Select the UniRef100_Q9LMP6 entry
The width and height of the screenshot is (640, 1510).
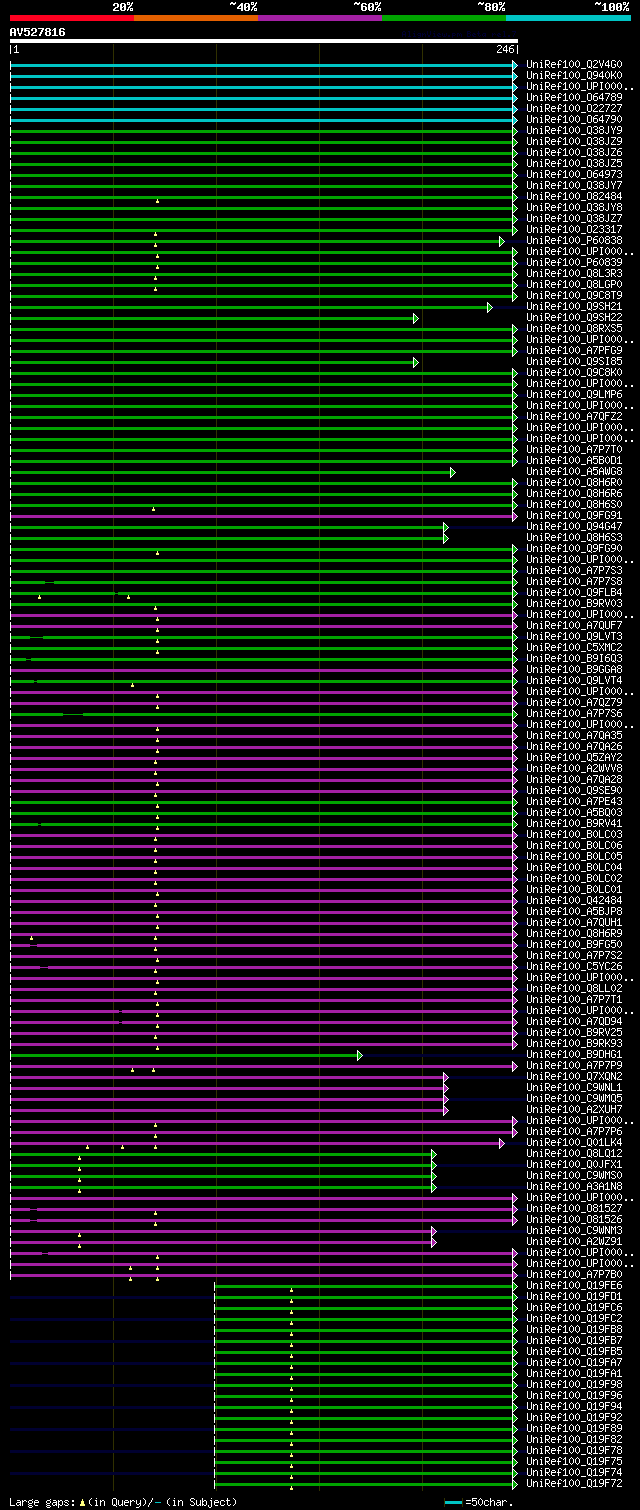coord(574,395)
